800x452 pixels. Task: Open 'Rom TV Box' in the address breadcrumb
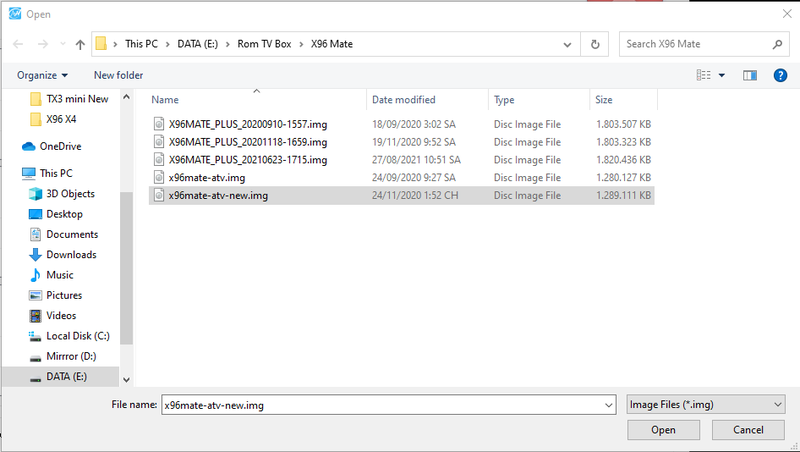pyautogui.click(x=264, y=44)
